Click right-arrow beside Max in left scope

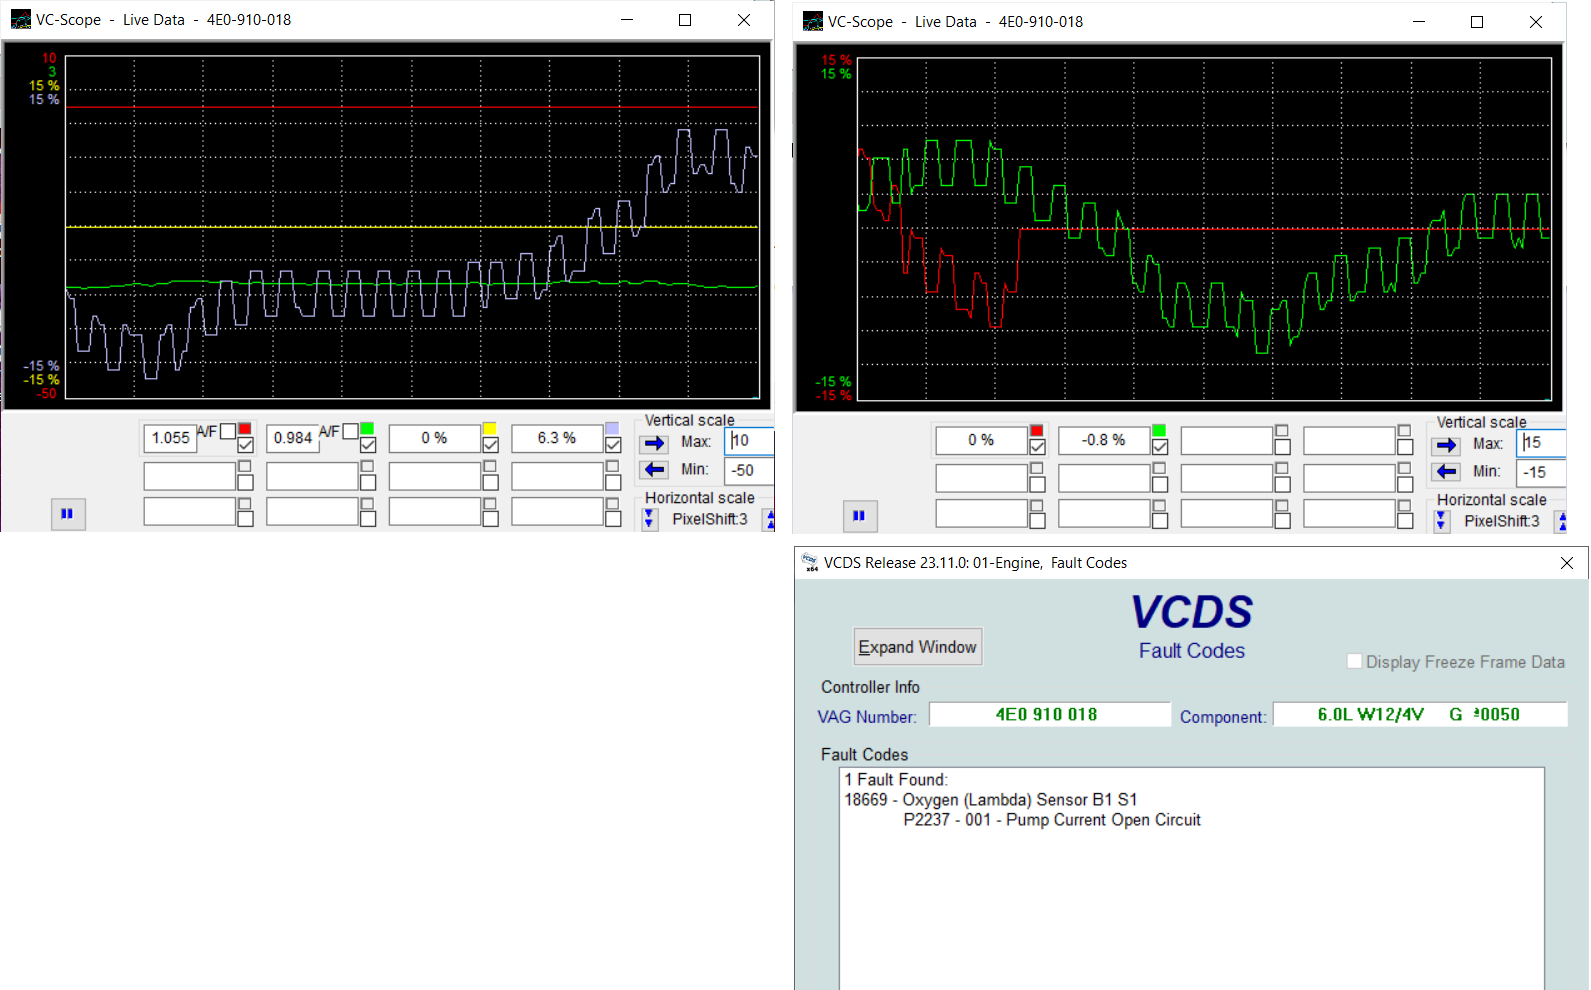655,443
